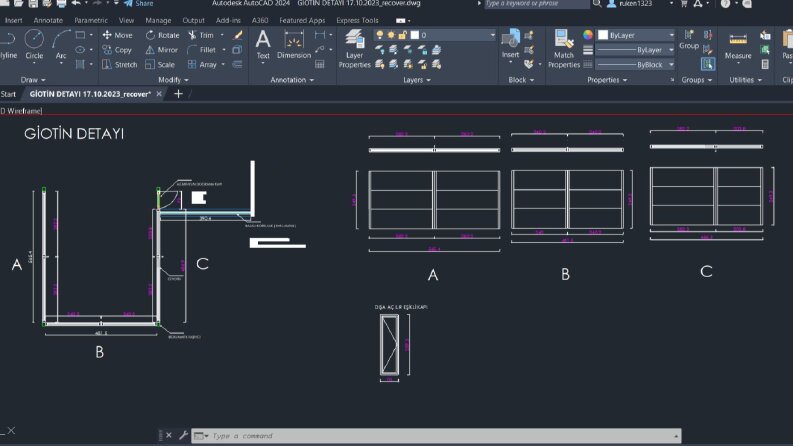Click the Ungroup icon in Groups panel
Screen dimensions: 793x446
708,35
